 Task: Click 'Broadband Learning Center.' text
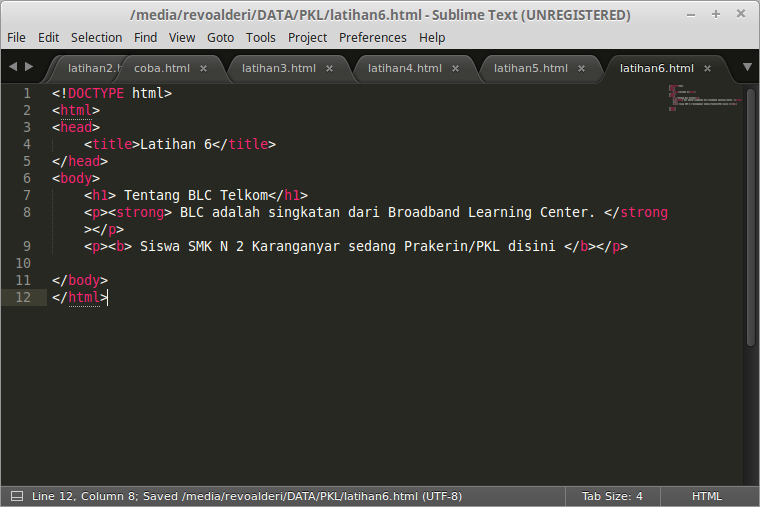491,212
